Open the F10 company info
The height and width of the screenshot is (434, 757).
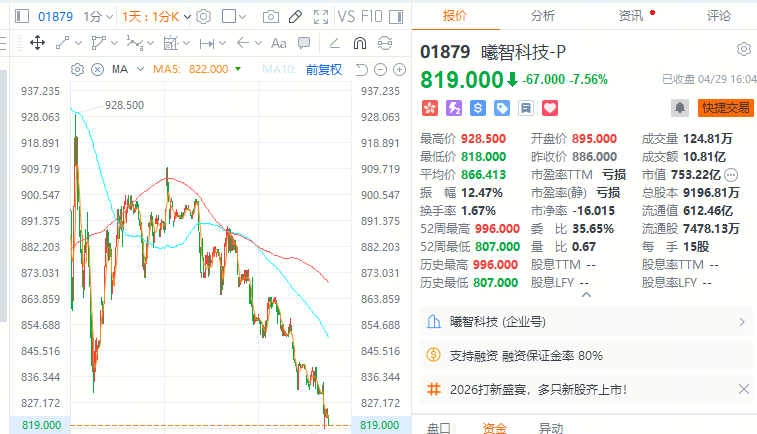pyautogui.click(x=371, y=17)
